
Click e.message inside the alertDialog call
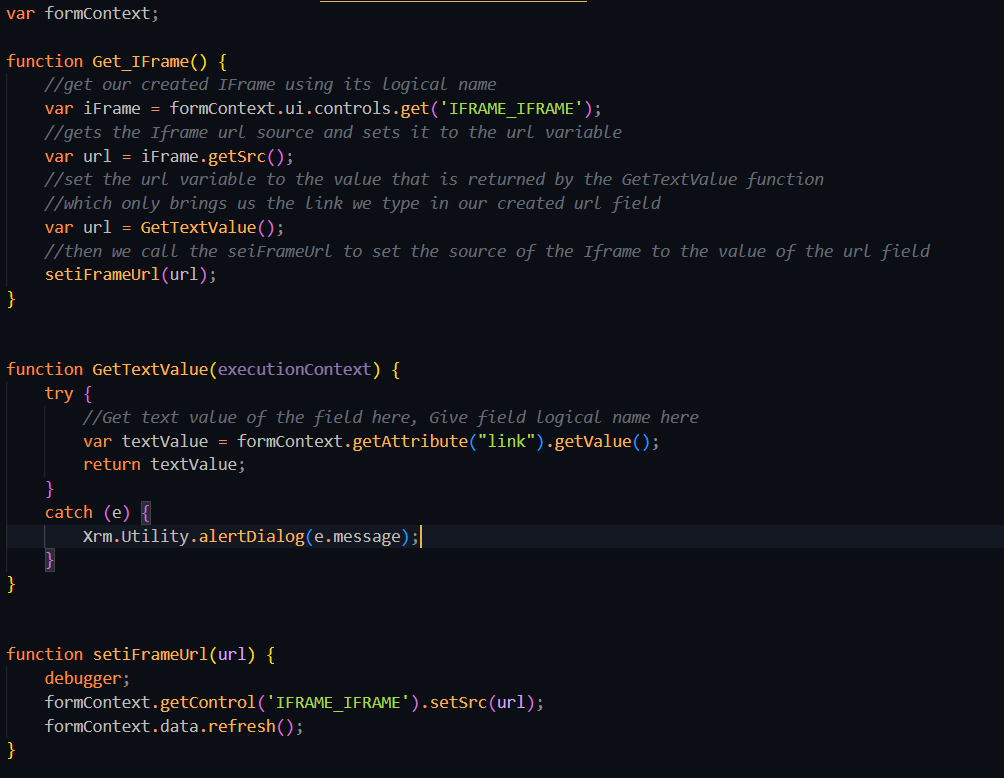pos(357,536)
